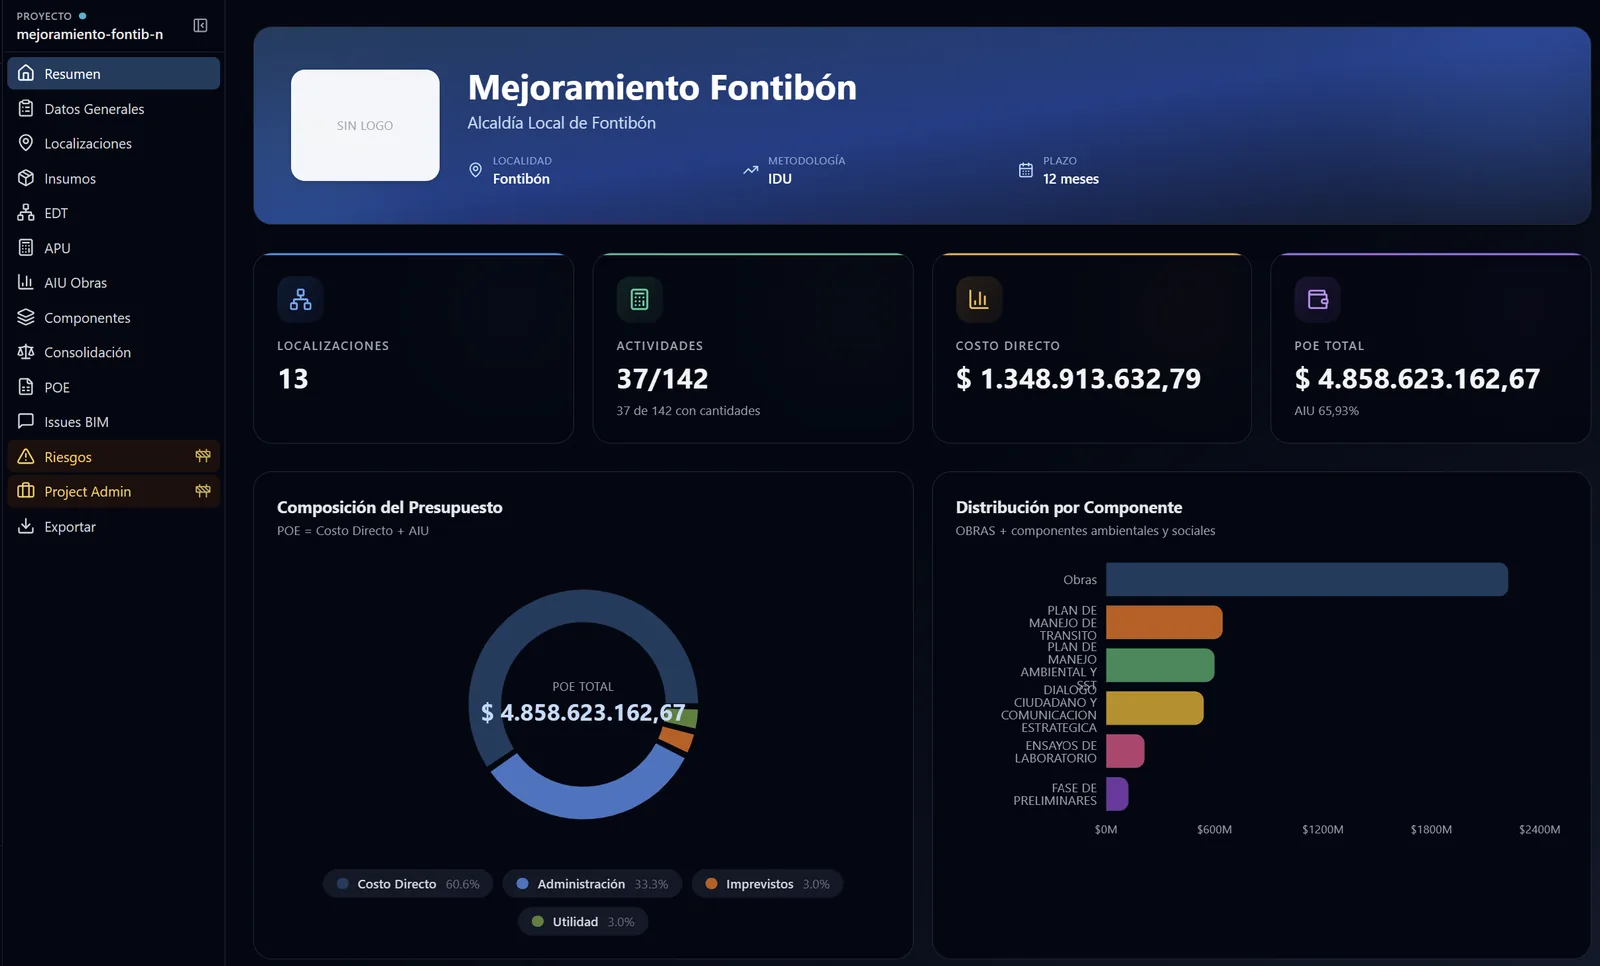
Task: Go to Datos Generales
Action: pos(113,108)
